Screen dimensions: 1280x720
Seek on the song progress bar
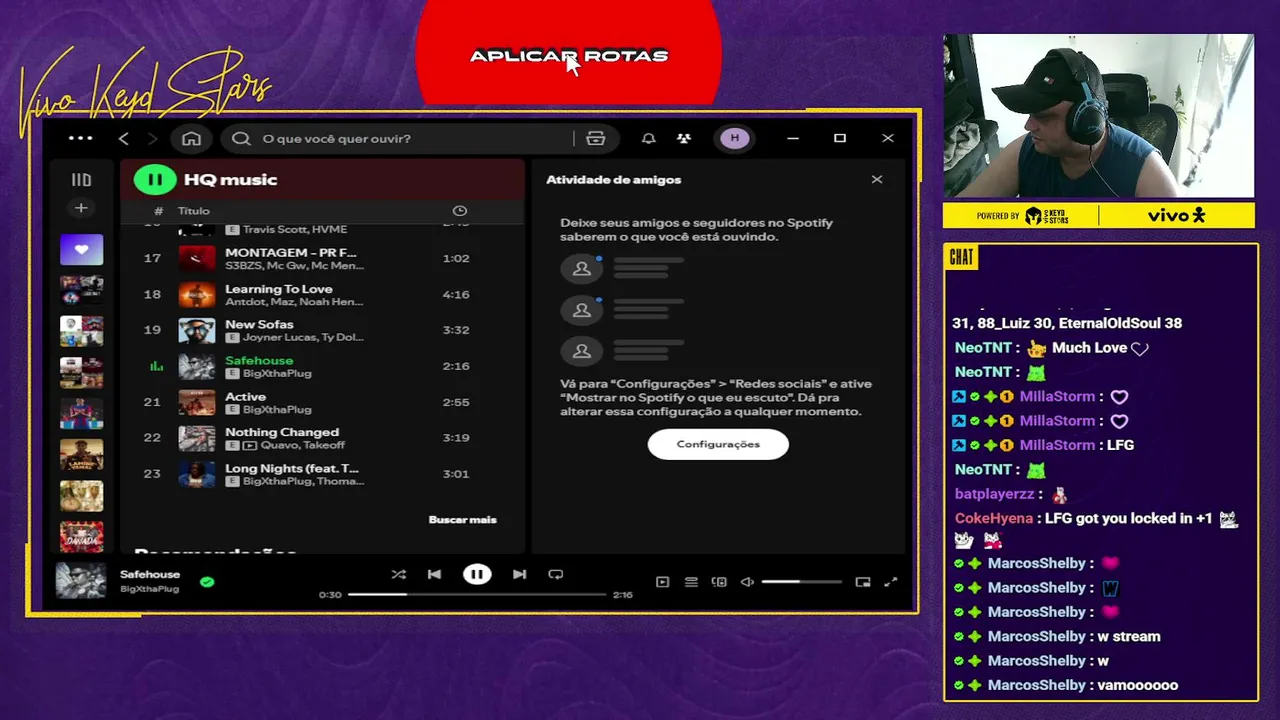tap(477, 595)
